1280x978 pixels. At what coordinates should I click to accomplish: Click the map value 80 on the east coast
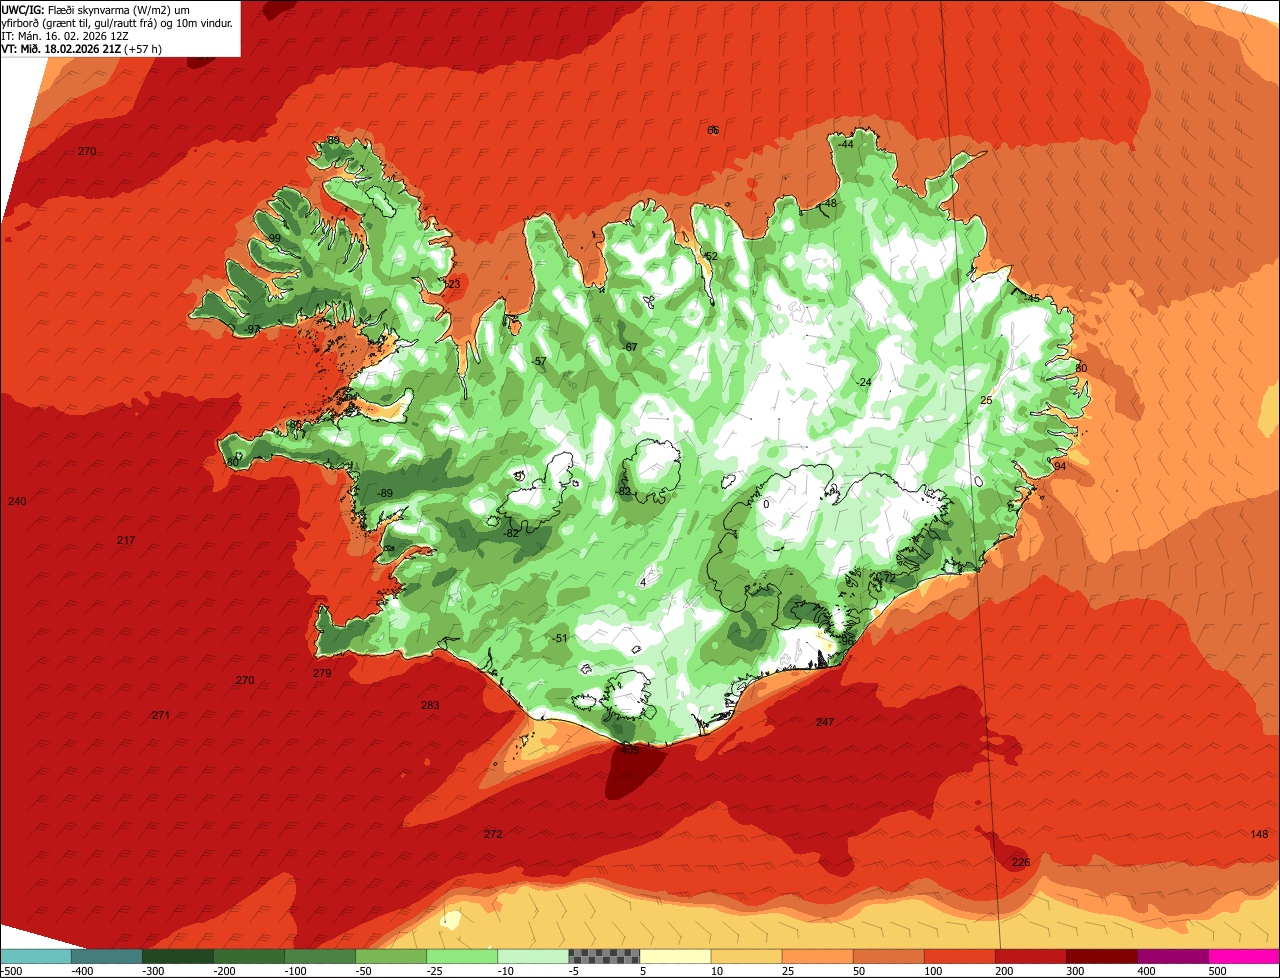(x=1080, y=368)
